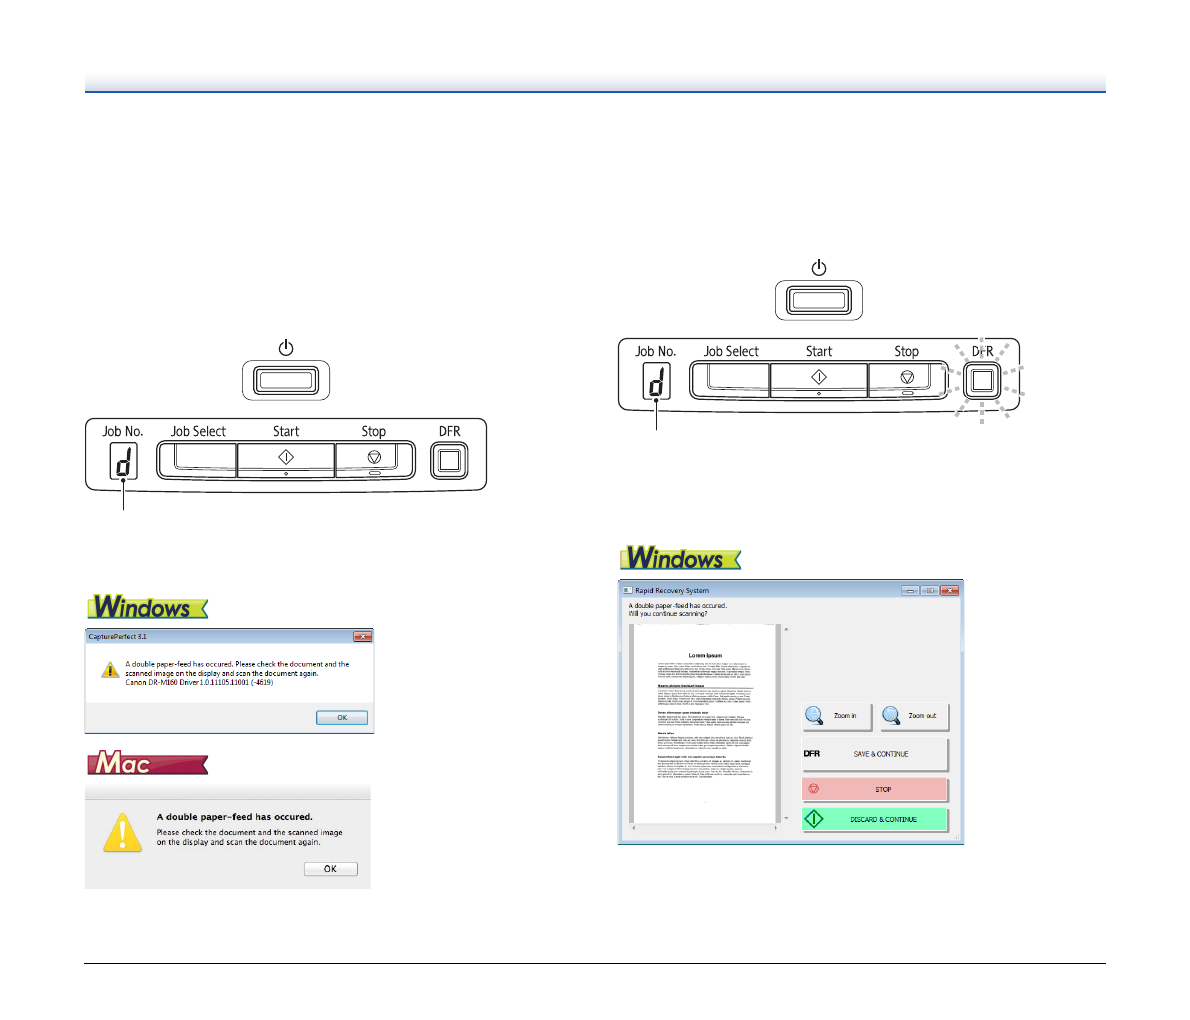Click OK in the Mac double-feed alert
This screenshot has height=1020, width=1190.
pyautogui.click(x=330, y=869)
